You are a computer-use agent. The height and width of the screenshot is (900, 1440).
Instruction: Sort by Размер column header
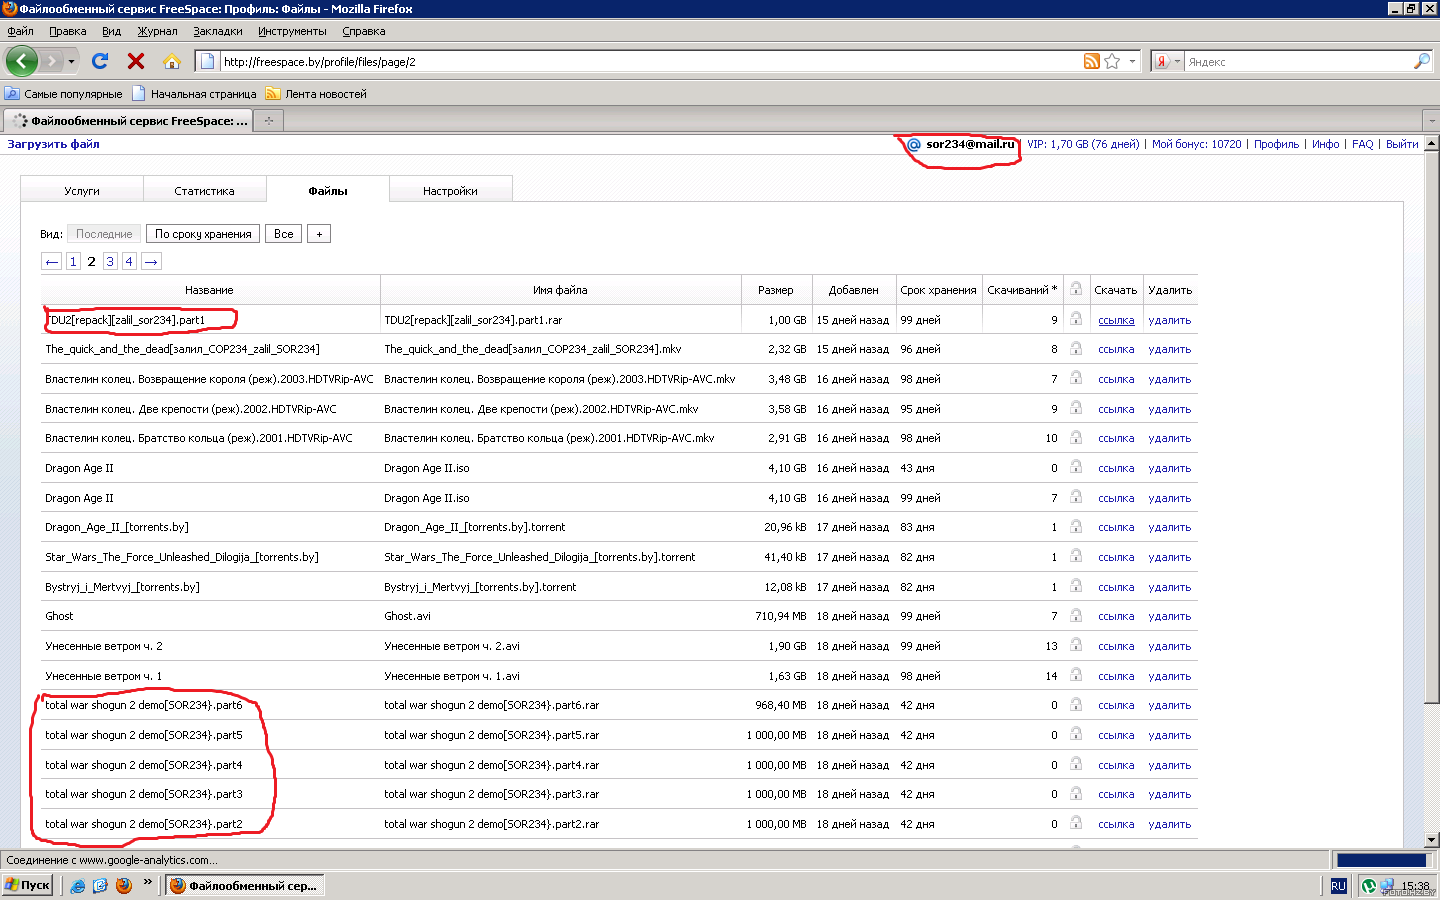coord(775,290)
